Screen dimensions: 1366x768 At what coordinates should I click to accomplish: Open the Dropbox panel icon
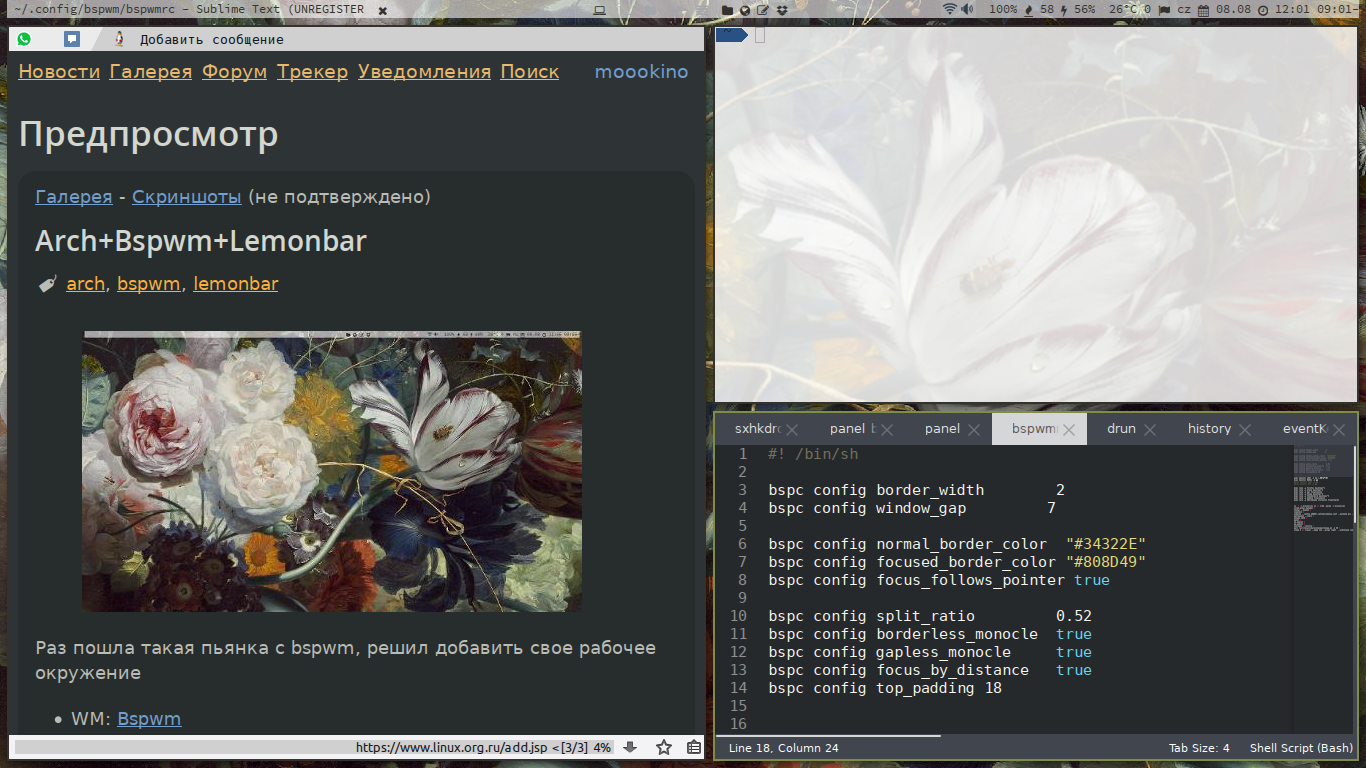(781, 10)
